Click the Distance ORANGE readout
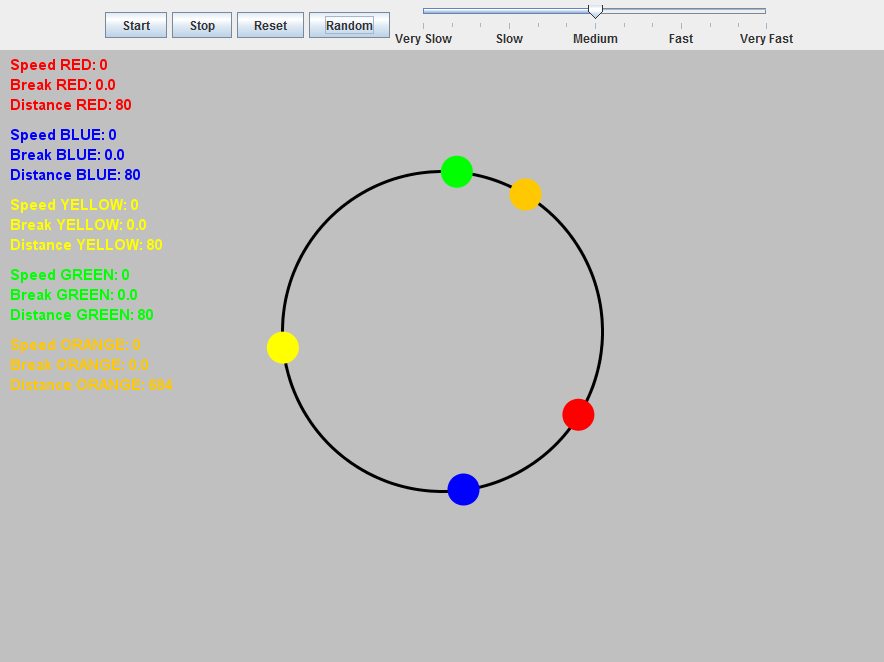Image resolution: width=884 pixels, height=662 pixels. [91, 385]
